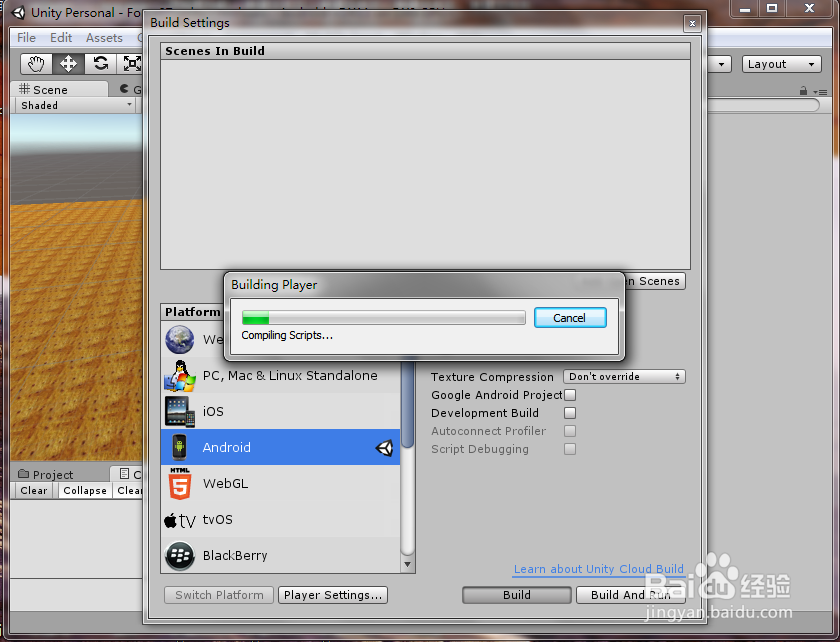The width and height of the screenshot is (840, 642).
Task: Click the Switch Platform button
Action: point(219,595)
